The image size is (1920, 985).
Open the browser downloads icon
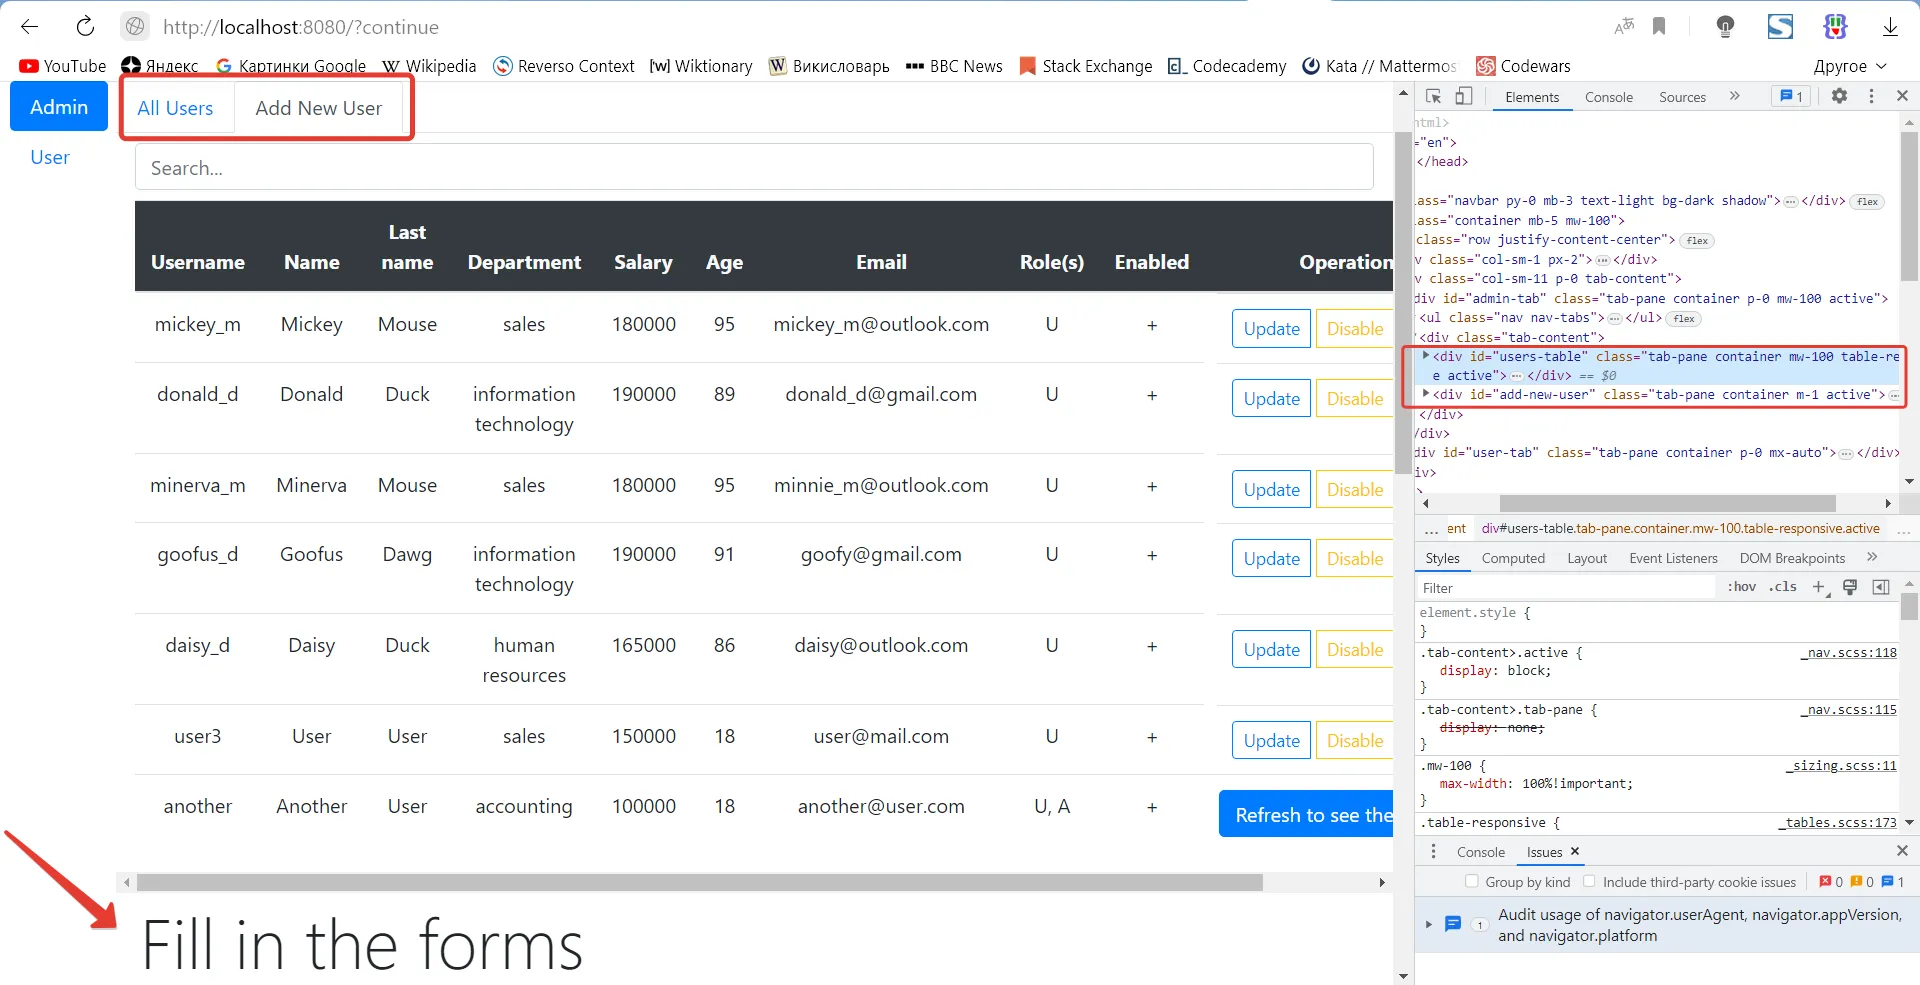pos(1890,27)
